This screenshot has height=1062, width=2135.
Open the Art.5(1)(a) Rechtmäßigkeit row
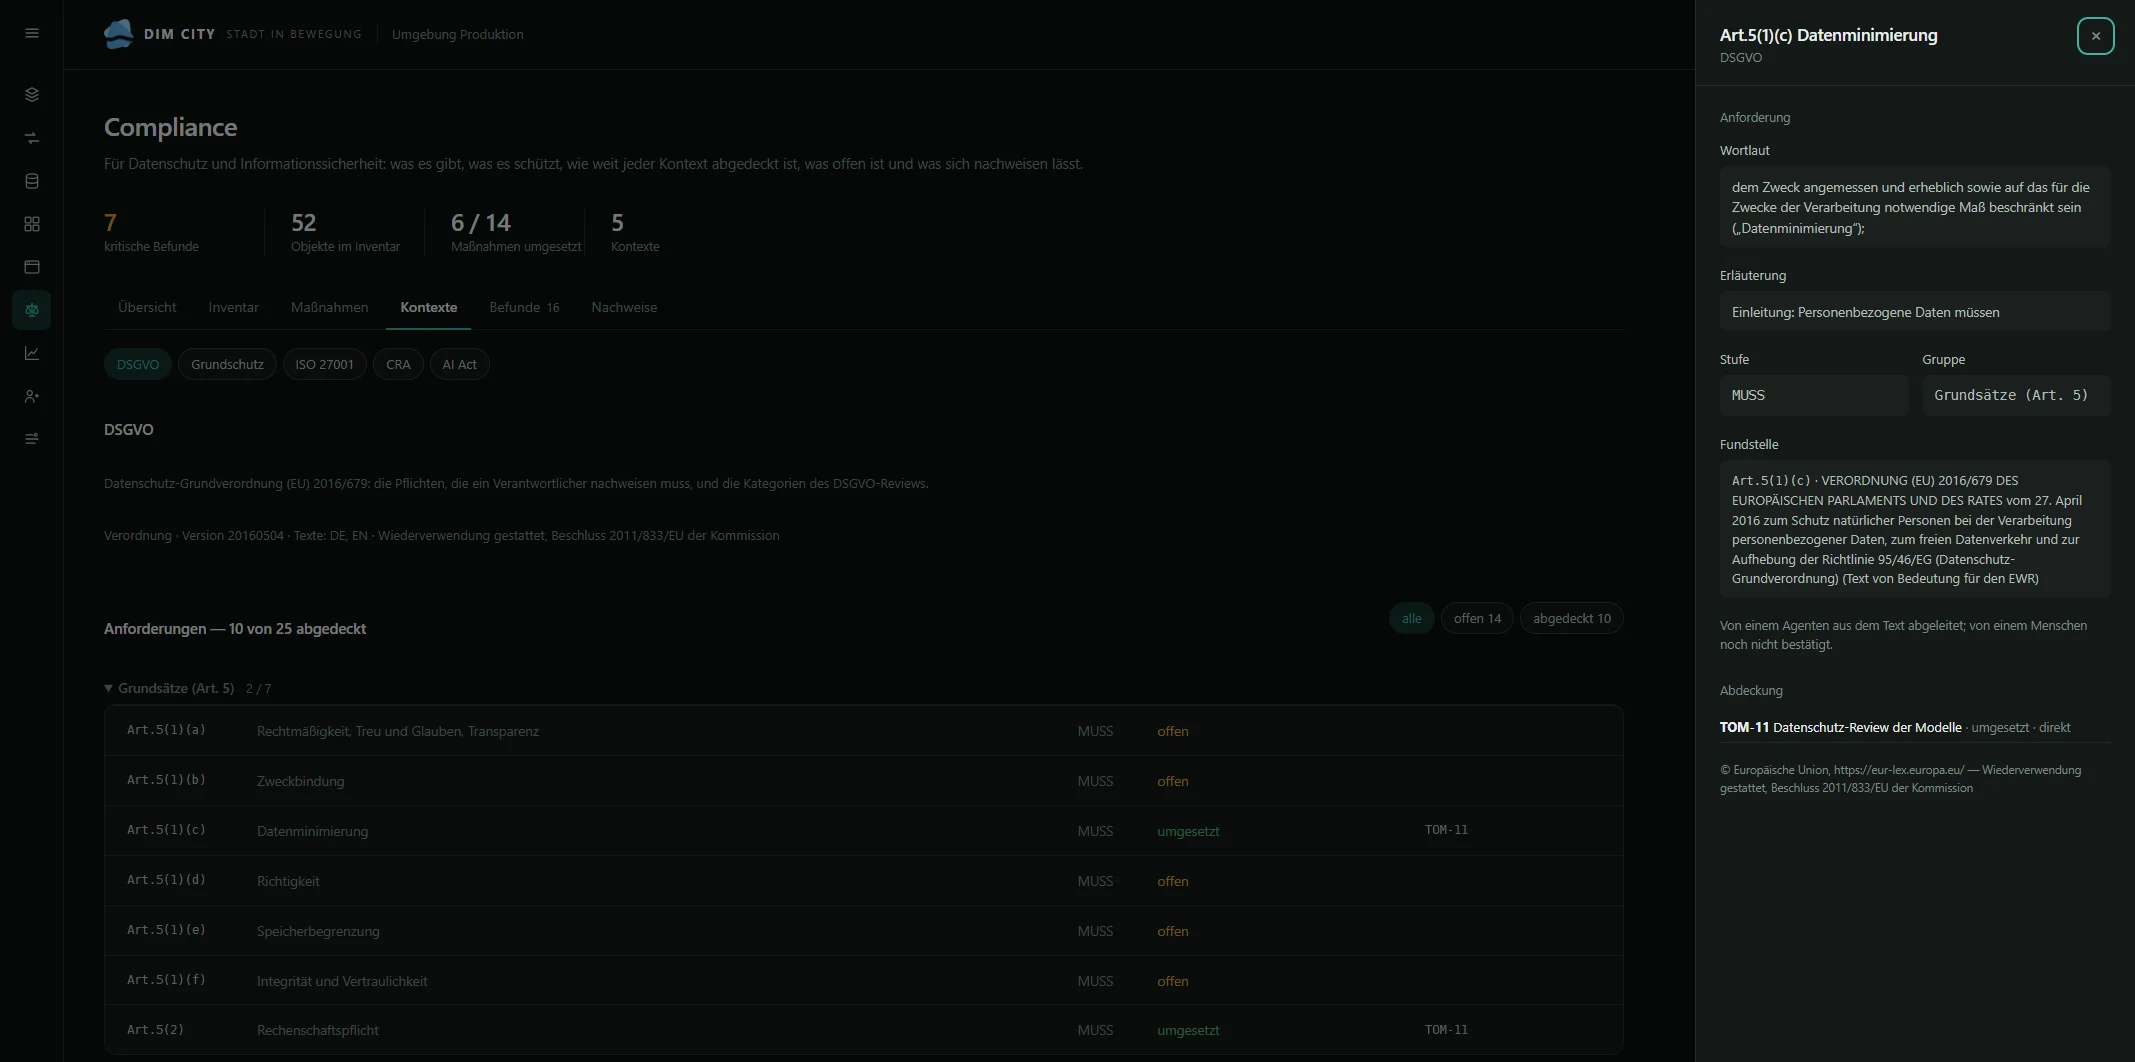pyautogui.click(x=863, y=731)
